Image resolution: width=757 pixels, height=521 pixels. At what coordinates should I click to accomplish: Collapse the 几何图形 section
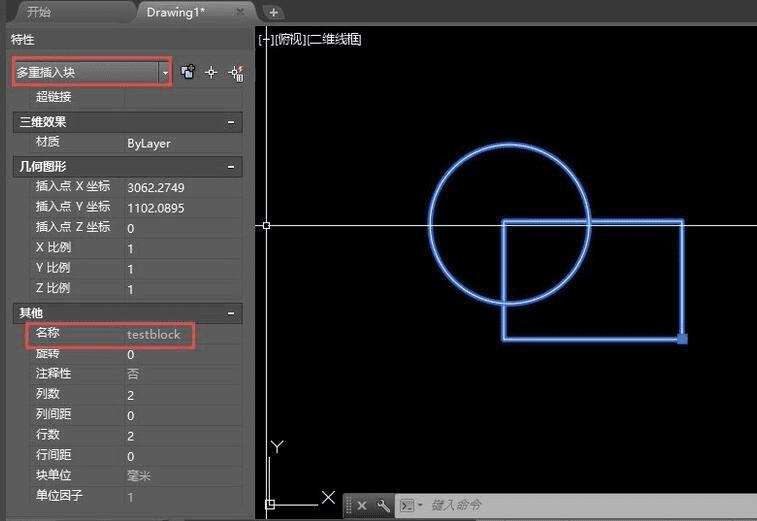coord(231,167)
